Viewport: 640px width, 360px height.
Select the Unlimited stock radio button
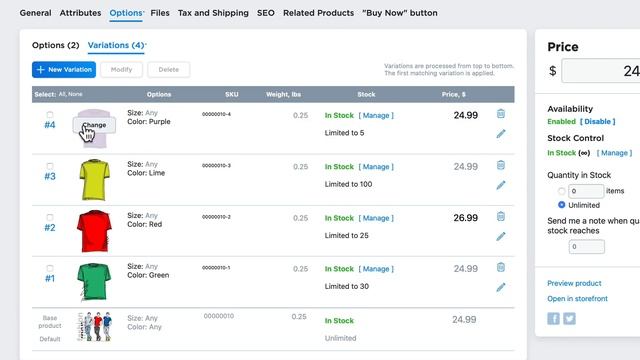click(562, 204)
